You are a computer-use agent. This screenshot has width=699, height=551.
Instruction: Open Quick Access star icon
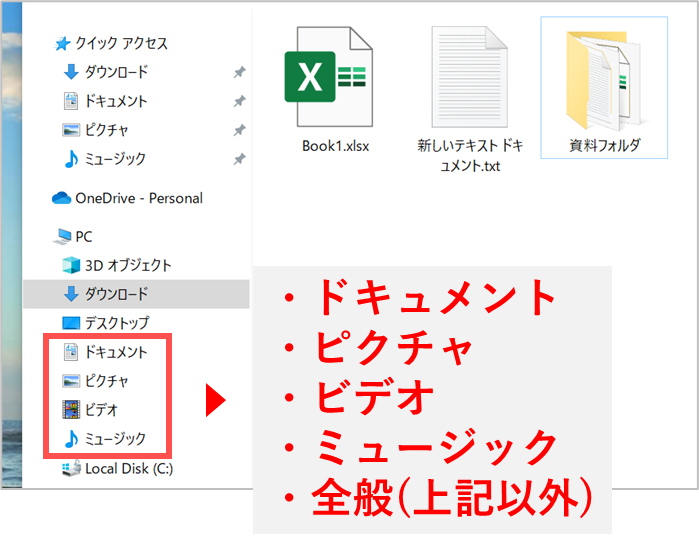pyautogui.click(x=62, y=44)
